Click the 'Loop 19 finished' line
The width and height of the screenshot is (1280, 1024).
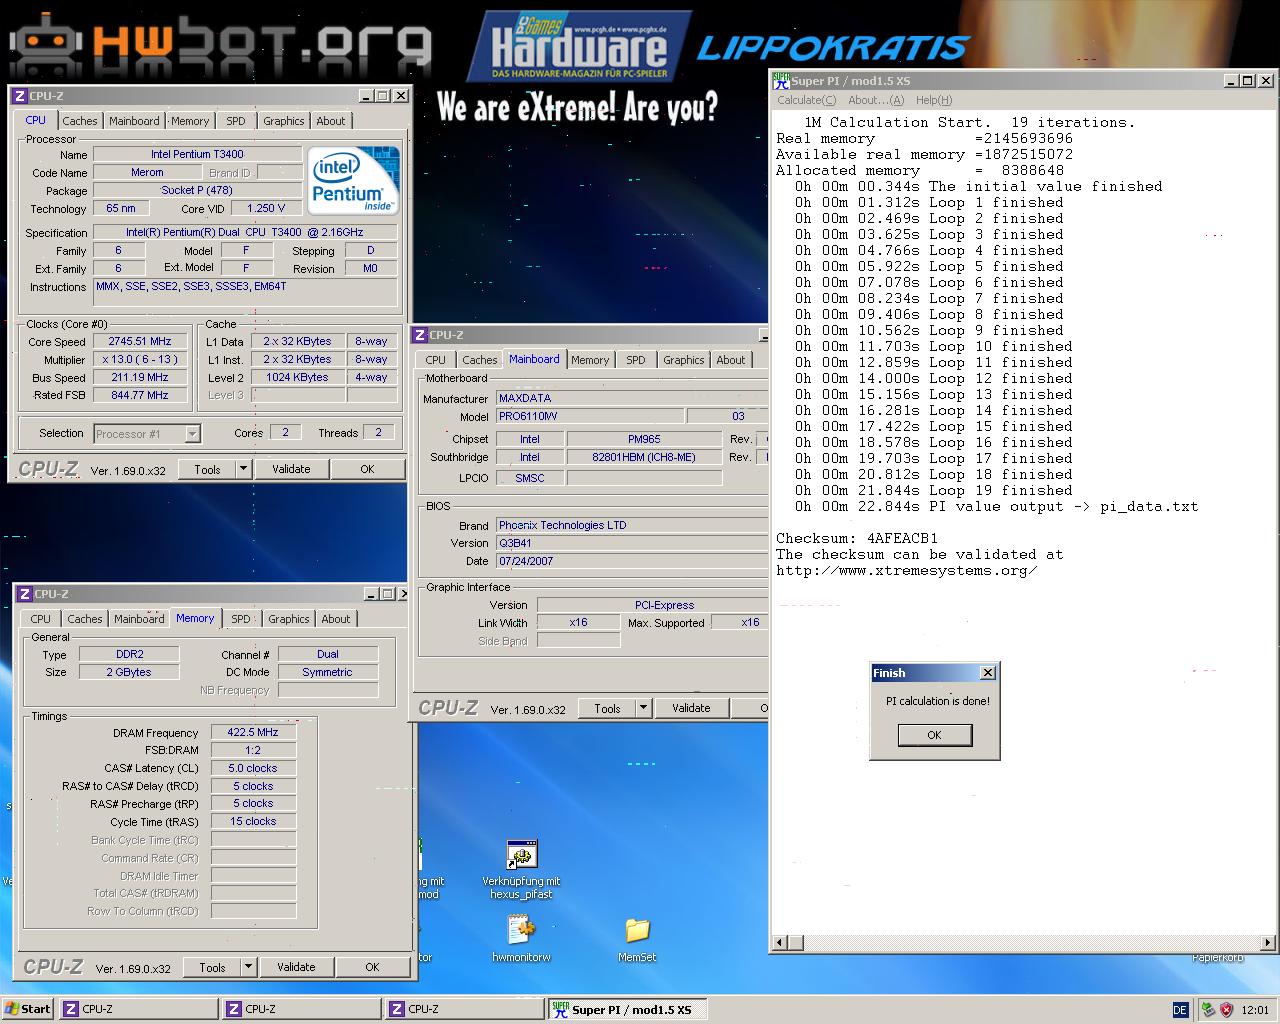tap(1000, 491)
